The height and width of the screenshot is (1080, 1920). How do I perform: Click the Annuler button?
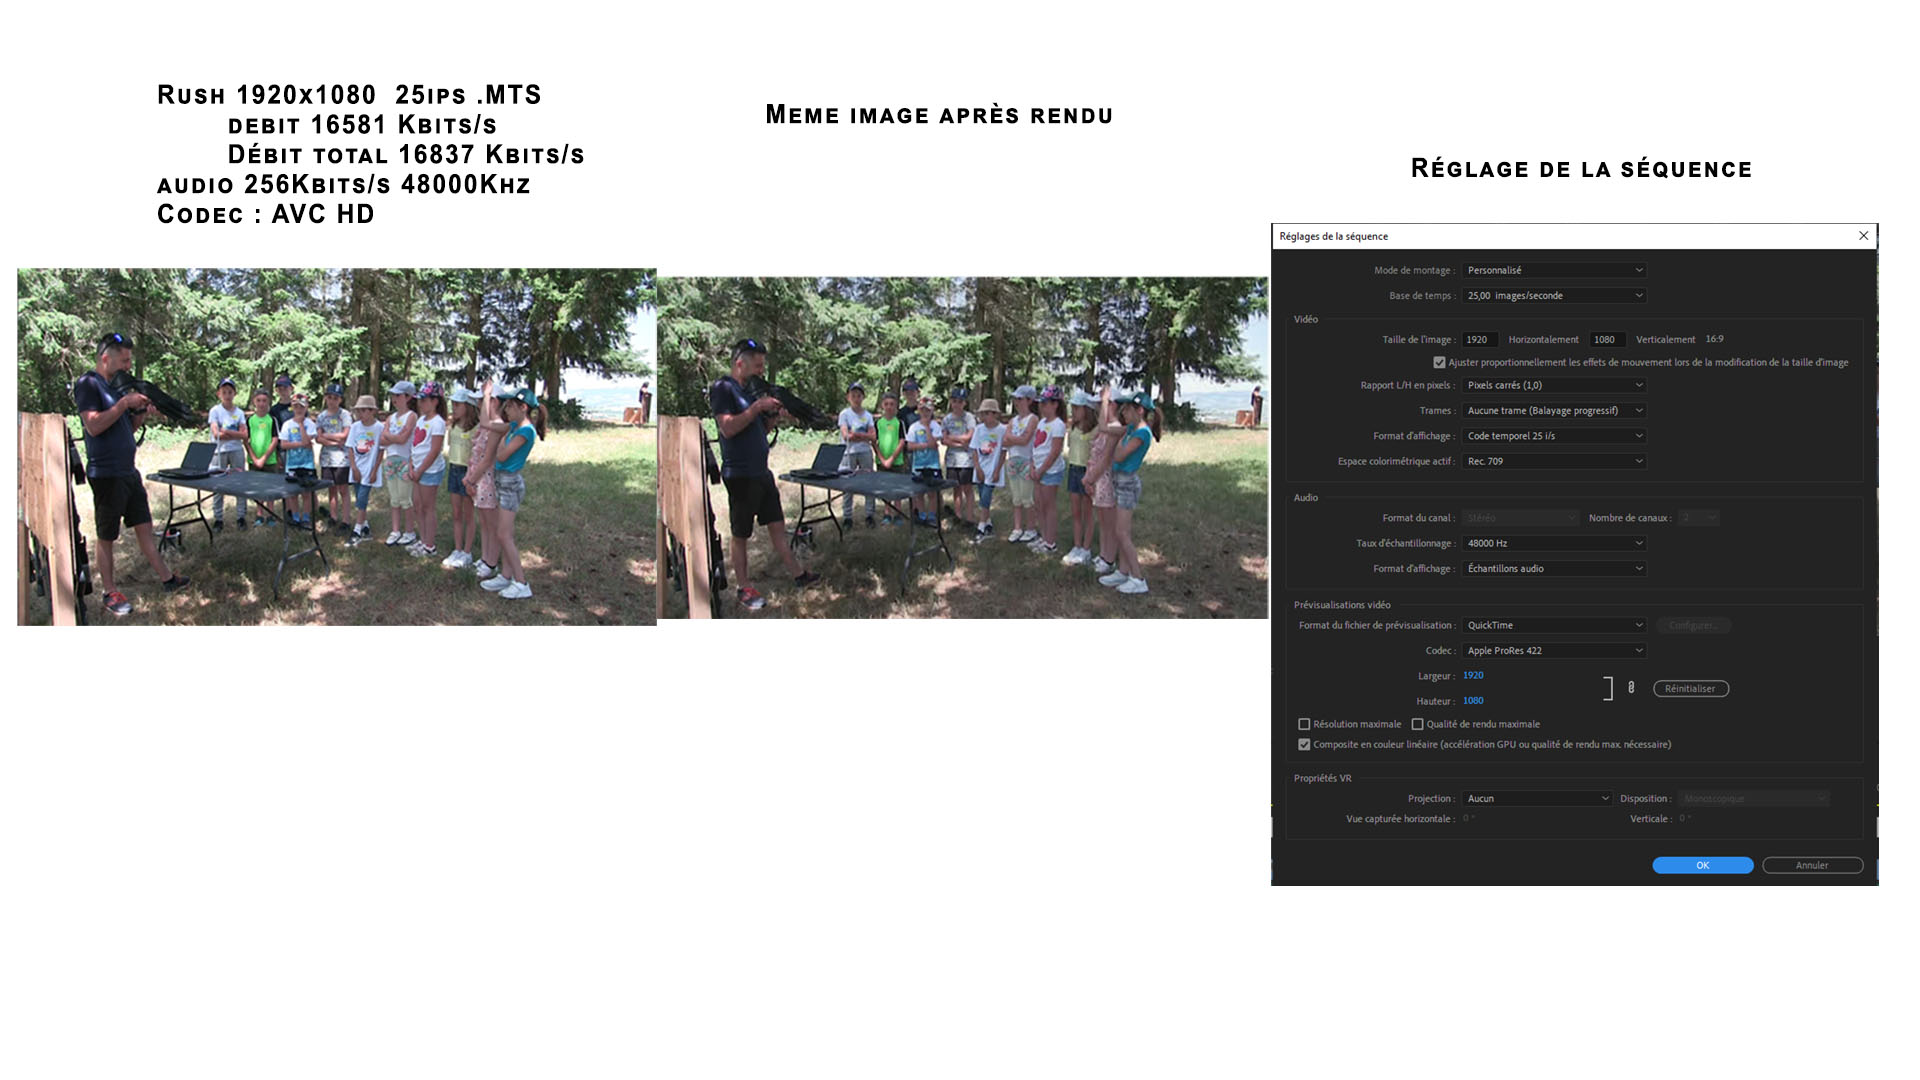[x=1811, y=866]
